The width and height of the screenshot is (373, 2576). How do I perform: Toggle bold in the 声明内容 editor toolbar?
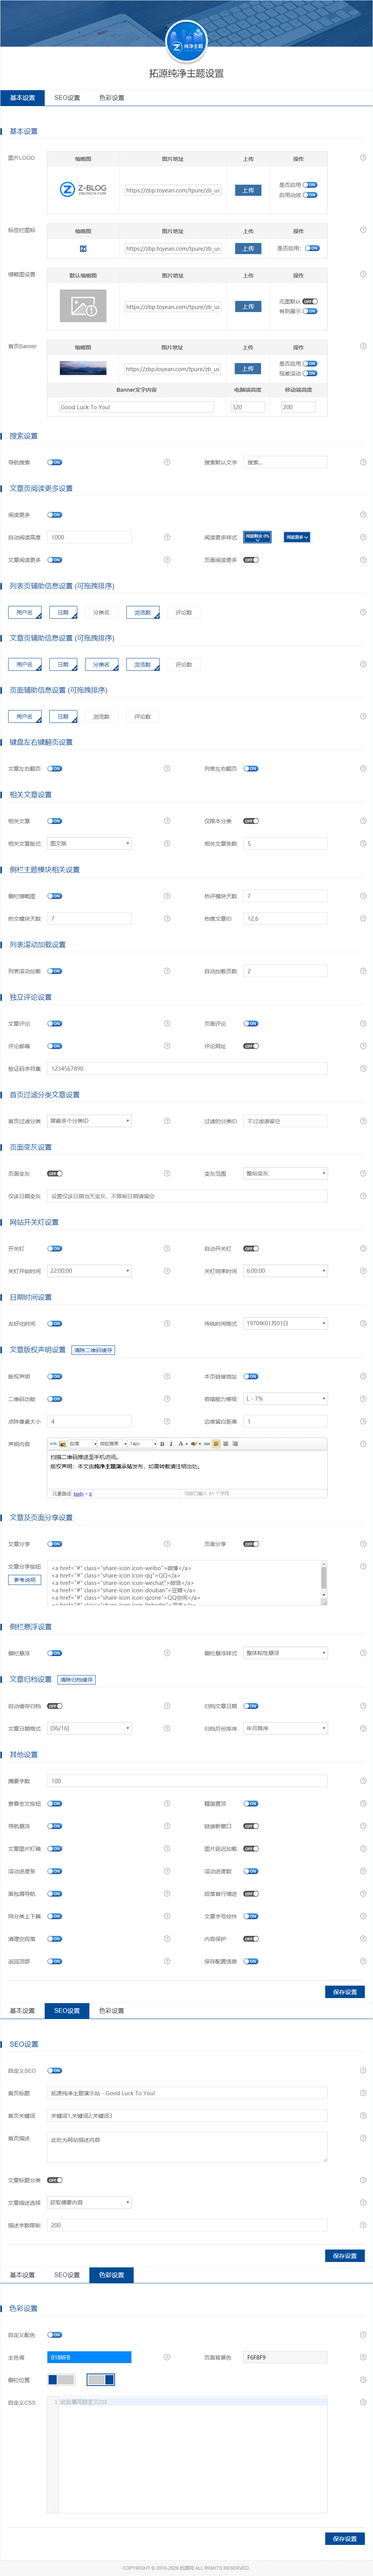[x=162, y=1444]
